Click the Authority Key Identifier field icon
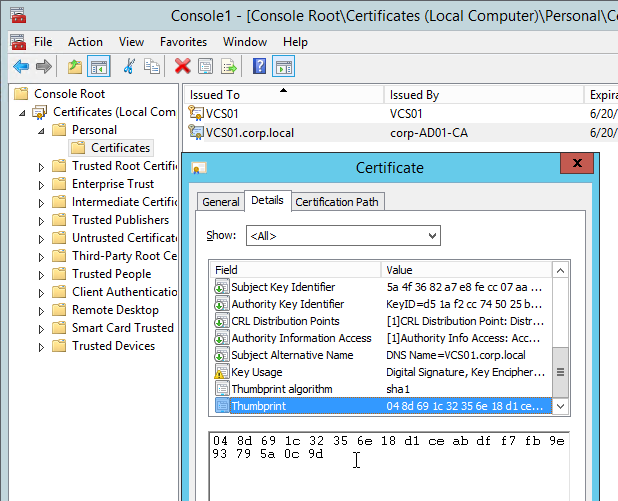 pos(222,304)
